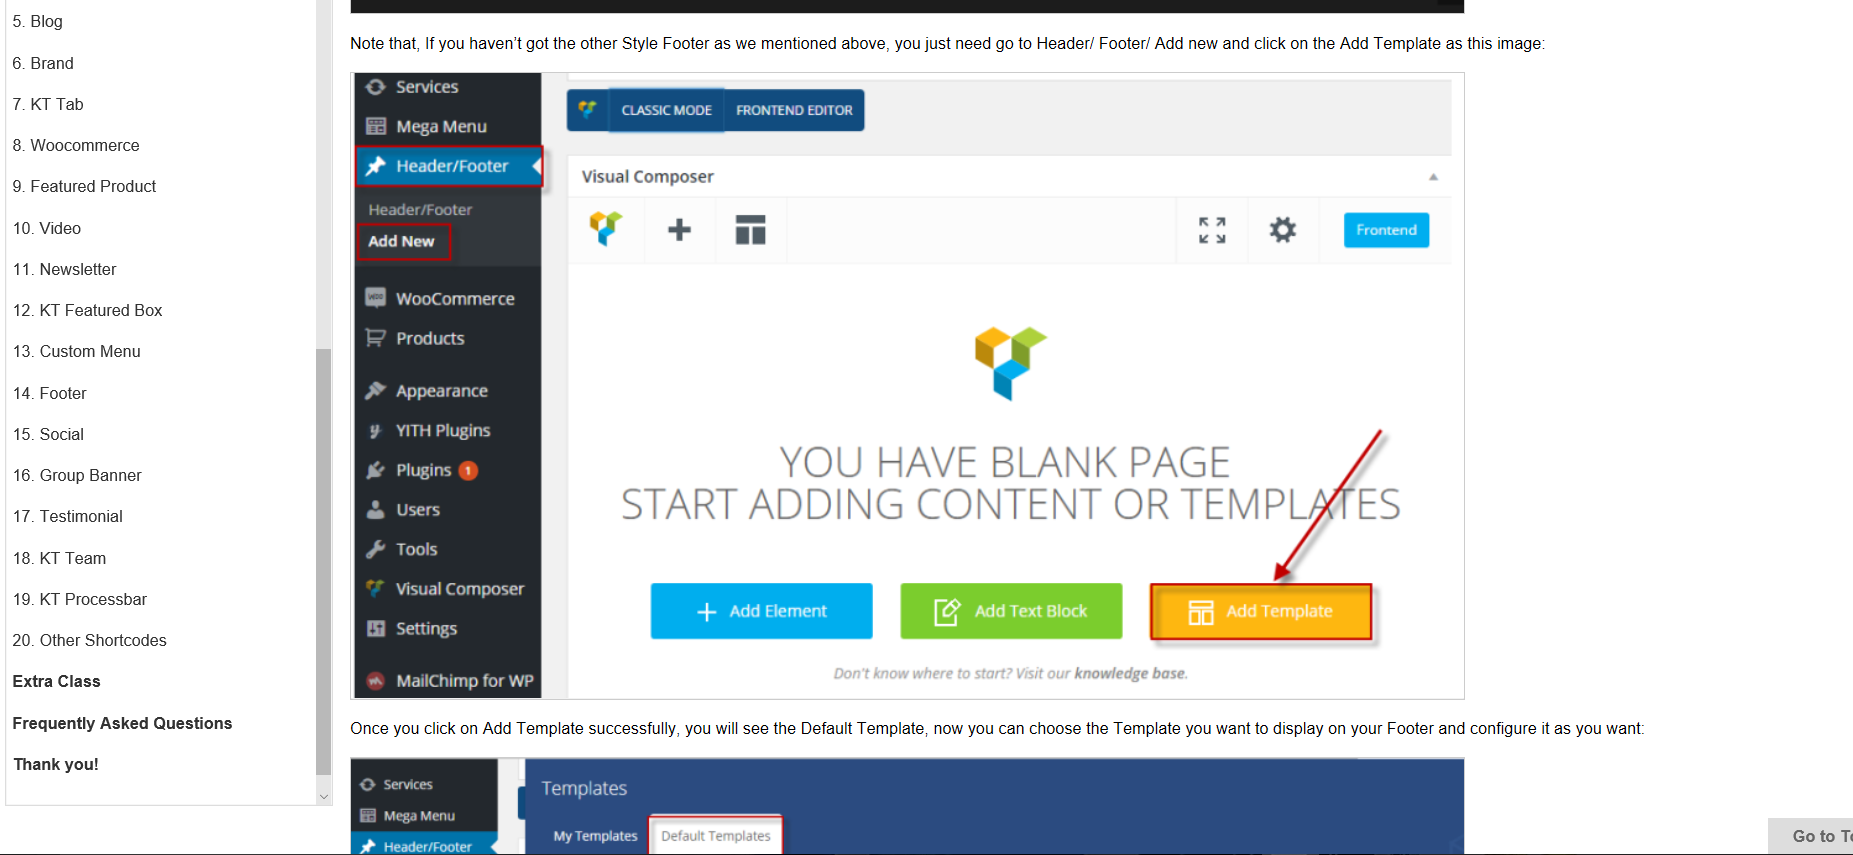The height and width of the screenshot is (855, 1853).
Task: Open 'Frequently Asked Questions' section
Action: [x=122, y=723]
